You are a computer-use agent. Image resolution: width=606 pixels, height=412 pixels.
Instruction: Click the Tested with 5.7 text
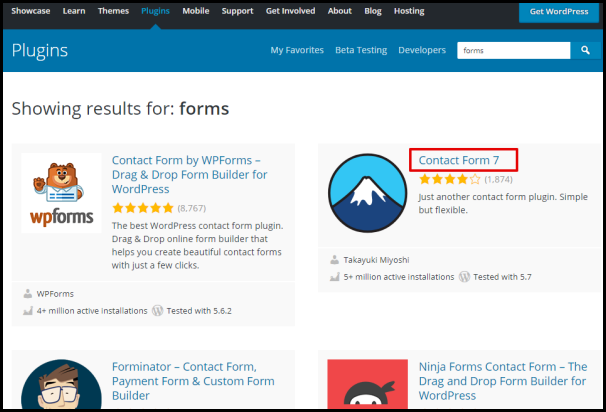tap(502, 277)
